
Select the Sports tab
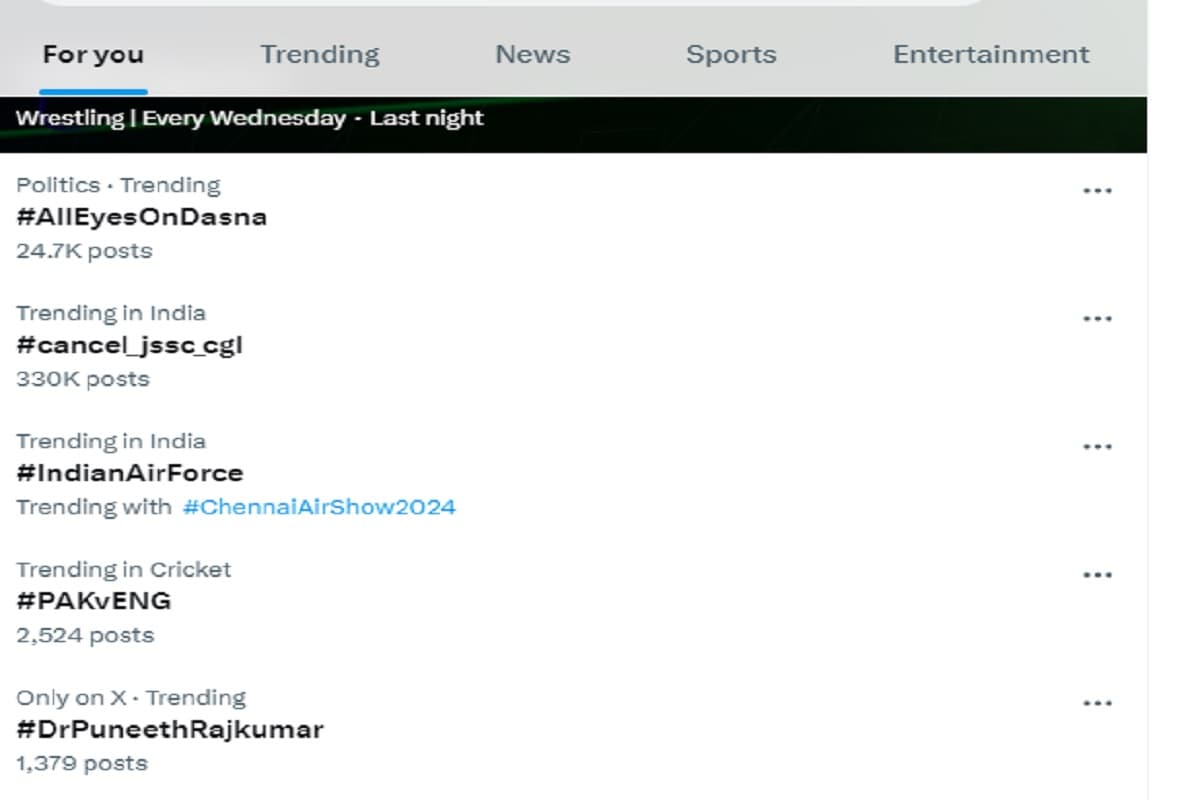(731, 54)
